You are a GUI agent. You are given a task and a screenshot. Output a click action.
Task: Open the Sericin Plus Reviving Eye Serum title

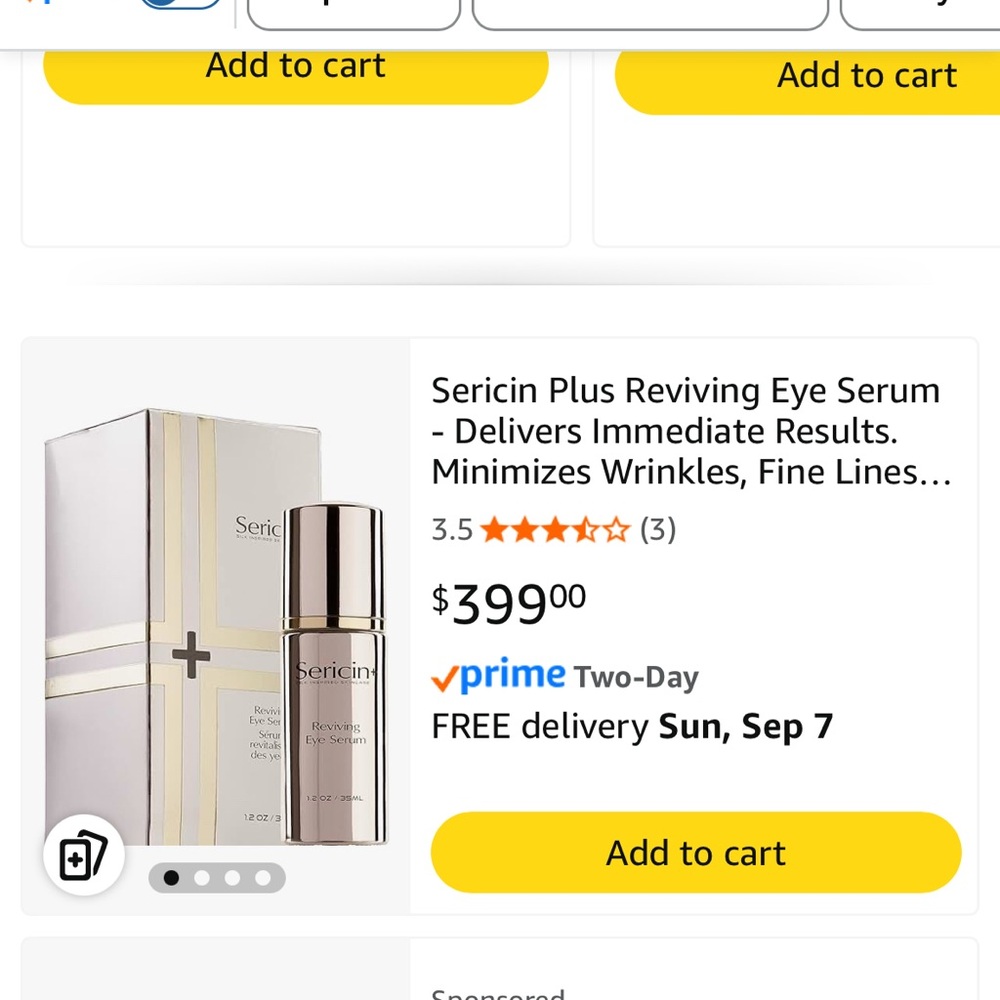point(685,430)
